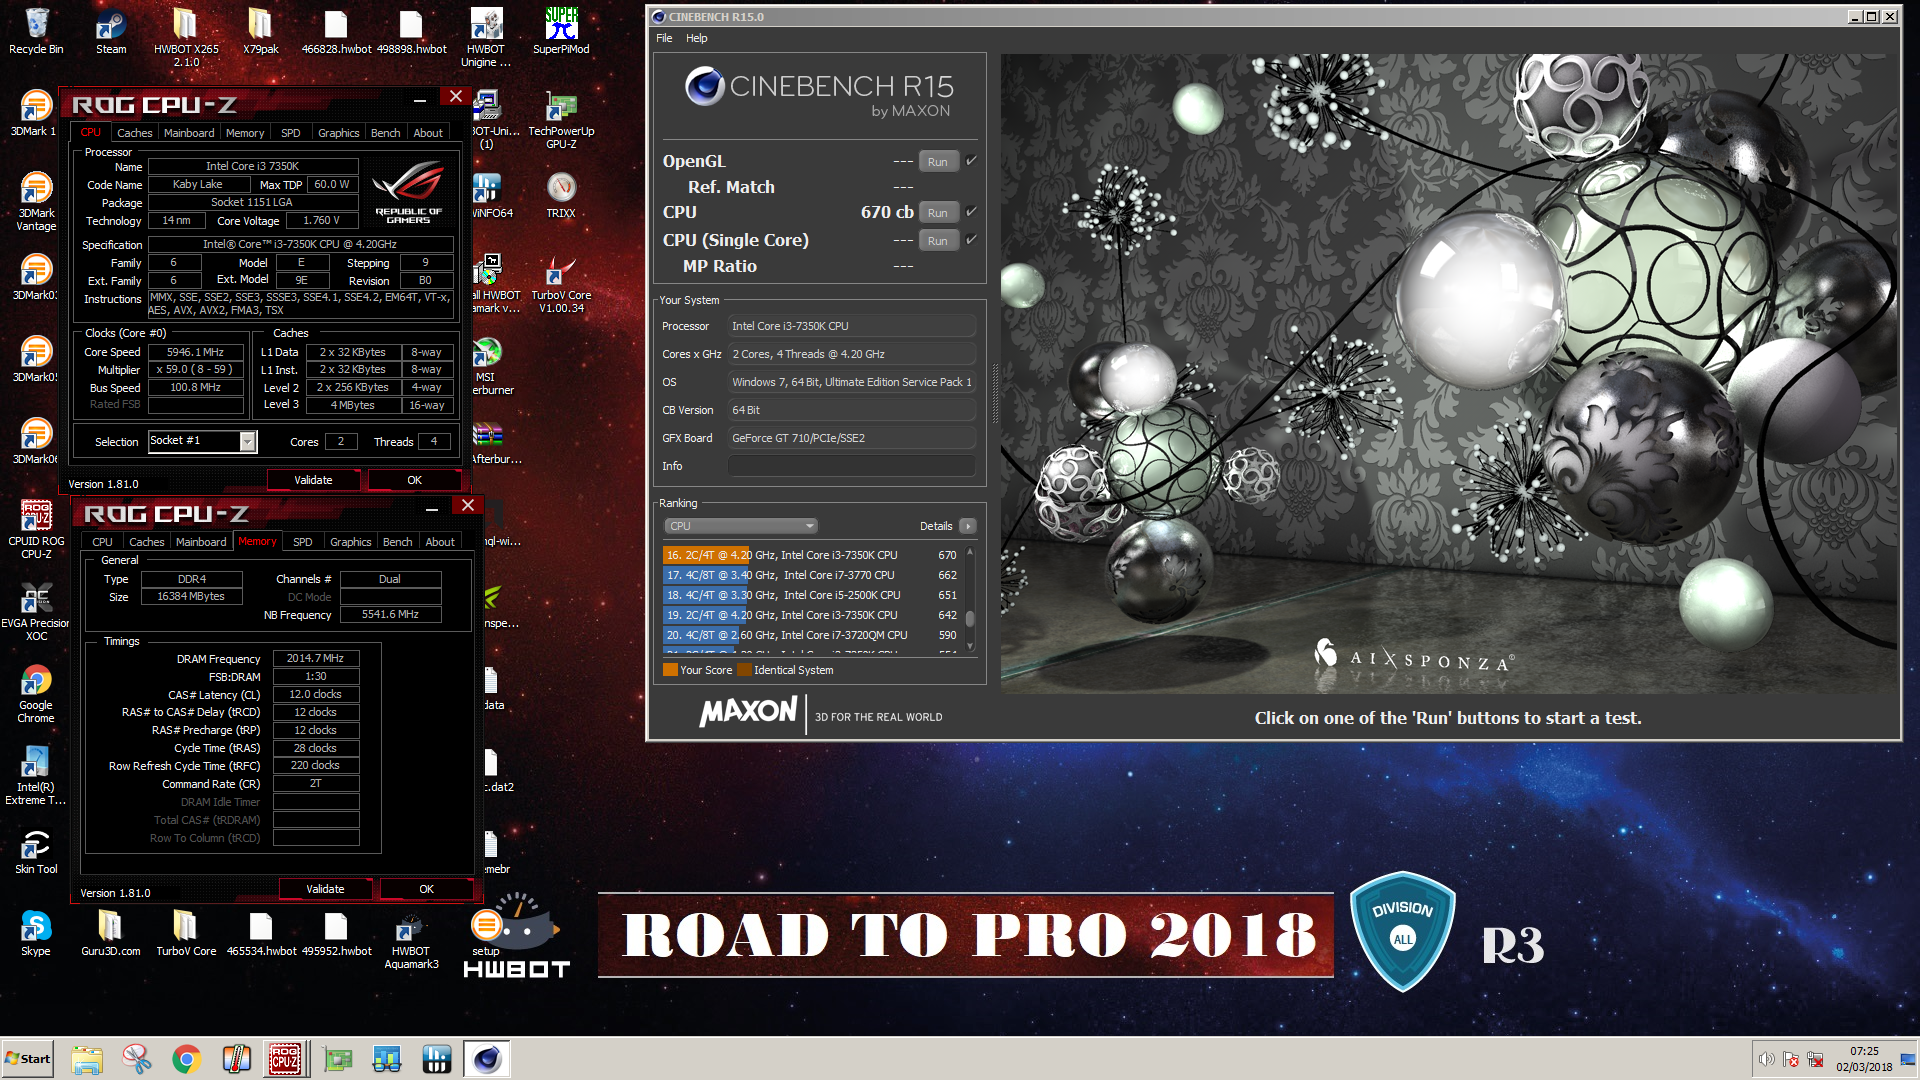
Task: Open the TRIXX desktop shortcut
Action: [x=561, y=195]
